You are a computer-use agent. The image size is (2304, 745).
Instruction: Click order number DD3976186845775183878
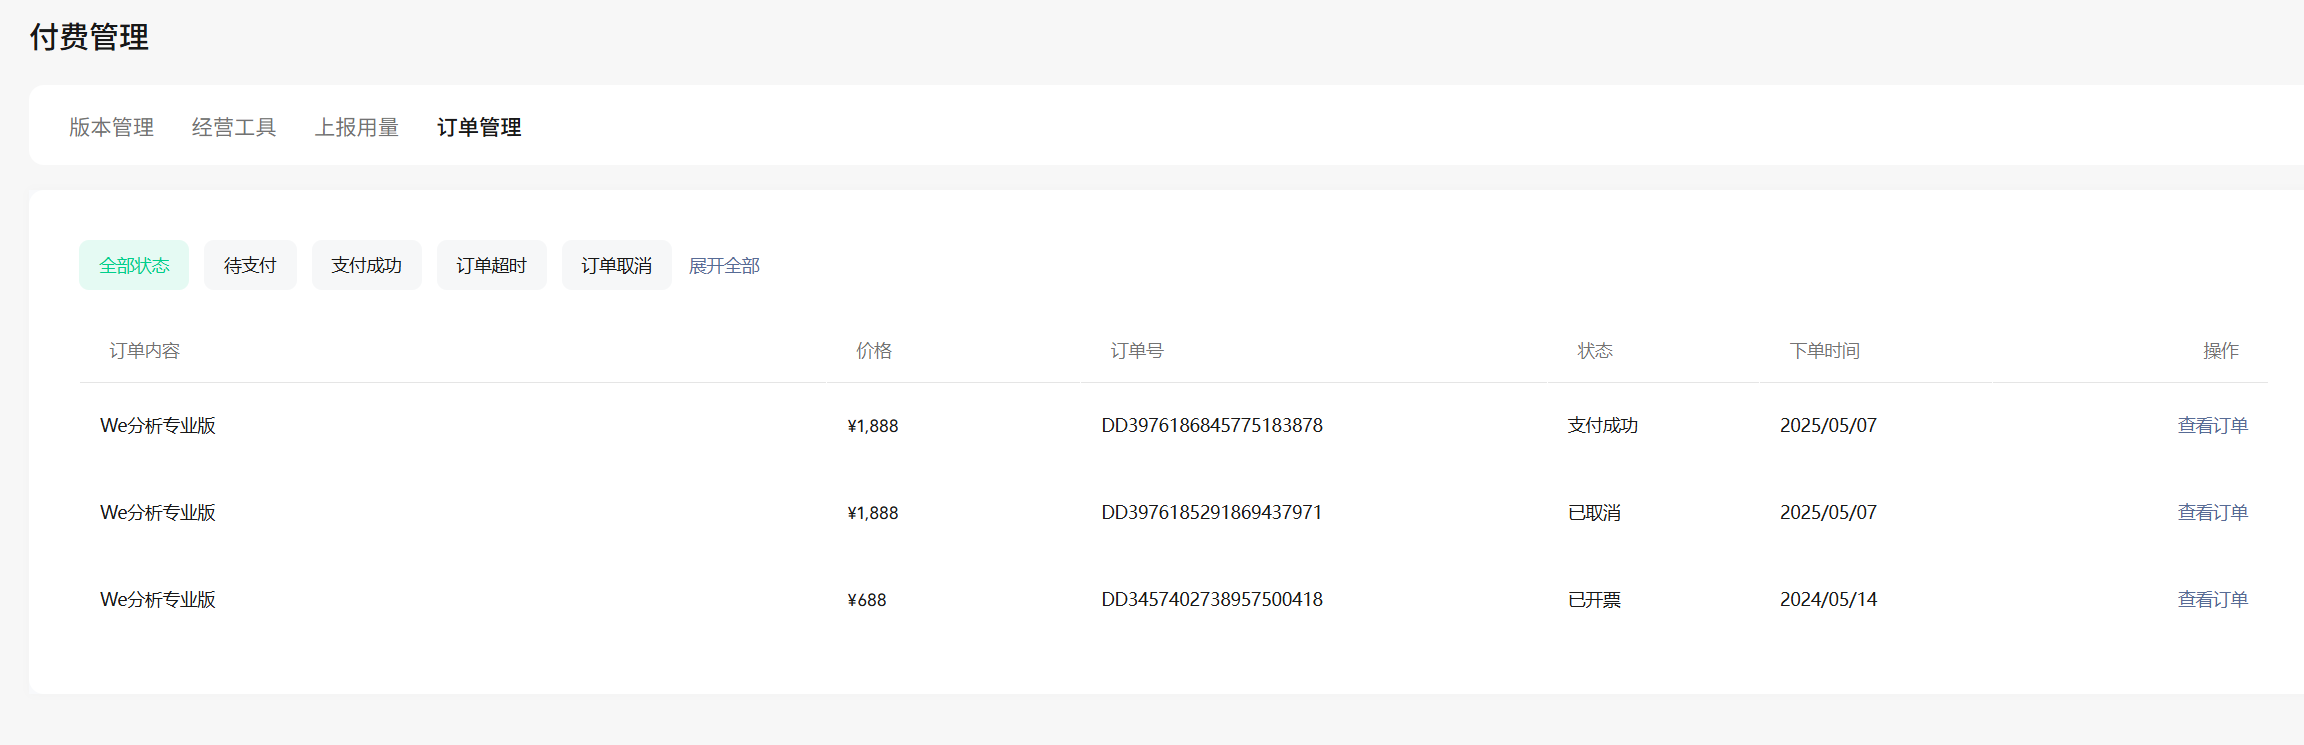click(x=1212, y=425)
